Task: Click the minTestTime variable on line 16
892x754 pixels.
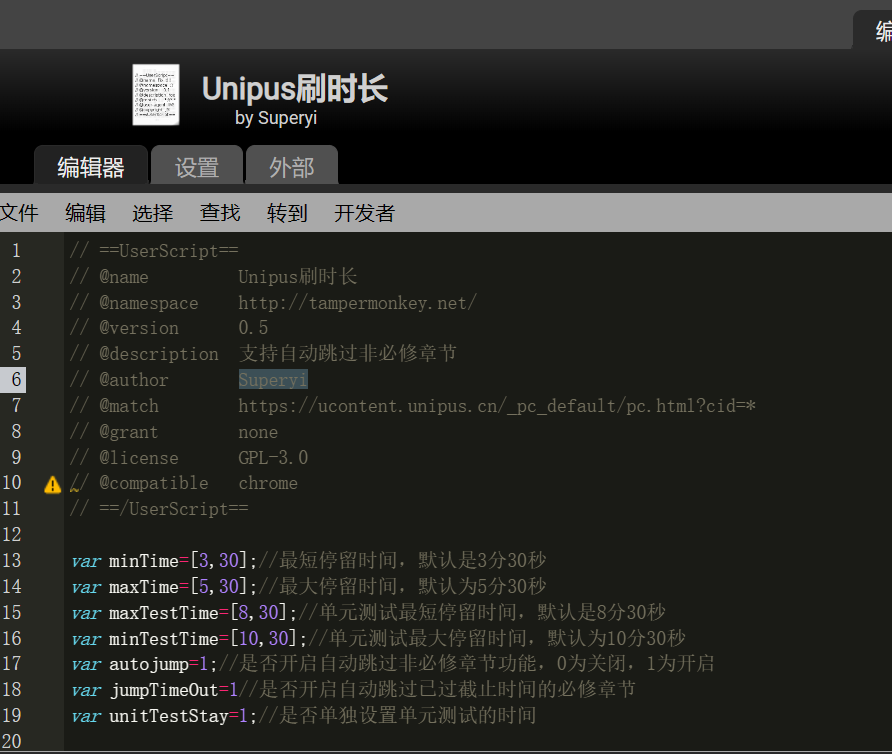Action: (164, 638)
